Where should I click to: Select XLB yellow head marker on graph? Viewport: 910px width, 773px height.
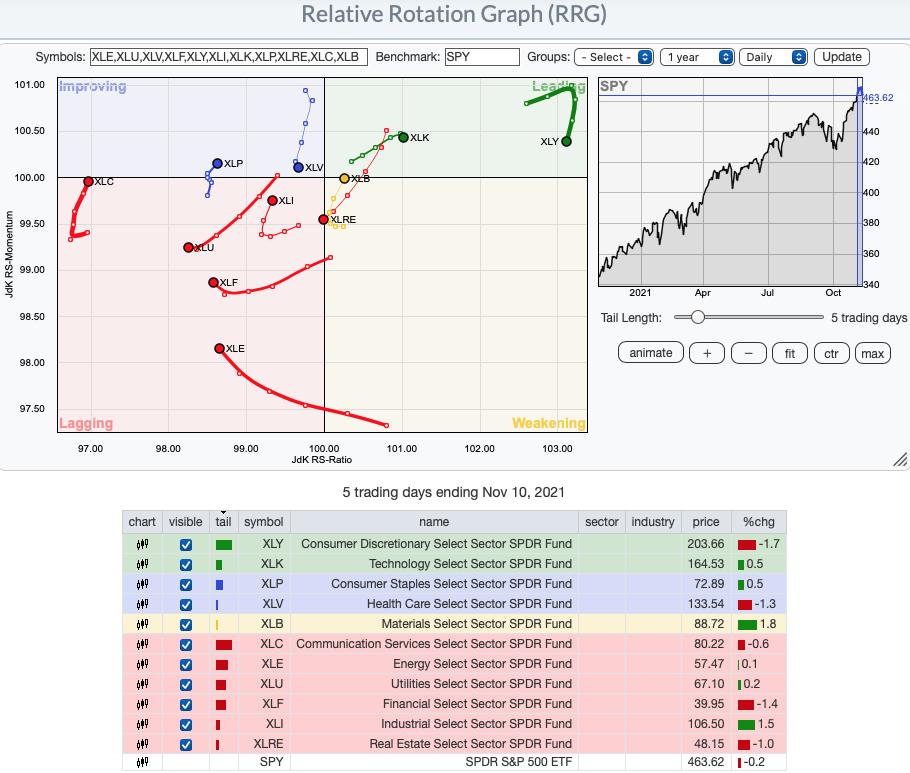344,178
